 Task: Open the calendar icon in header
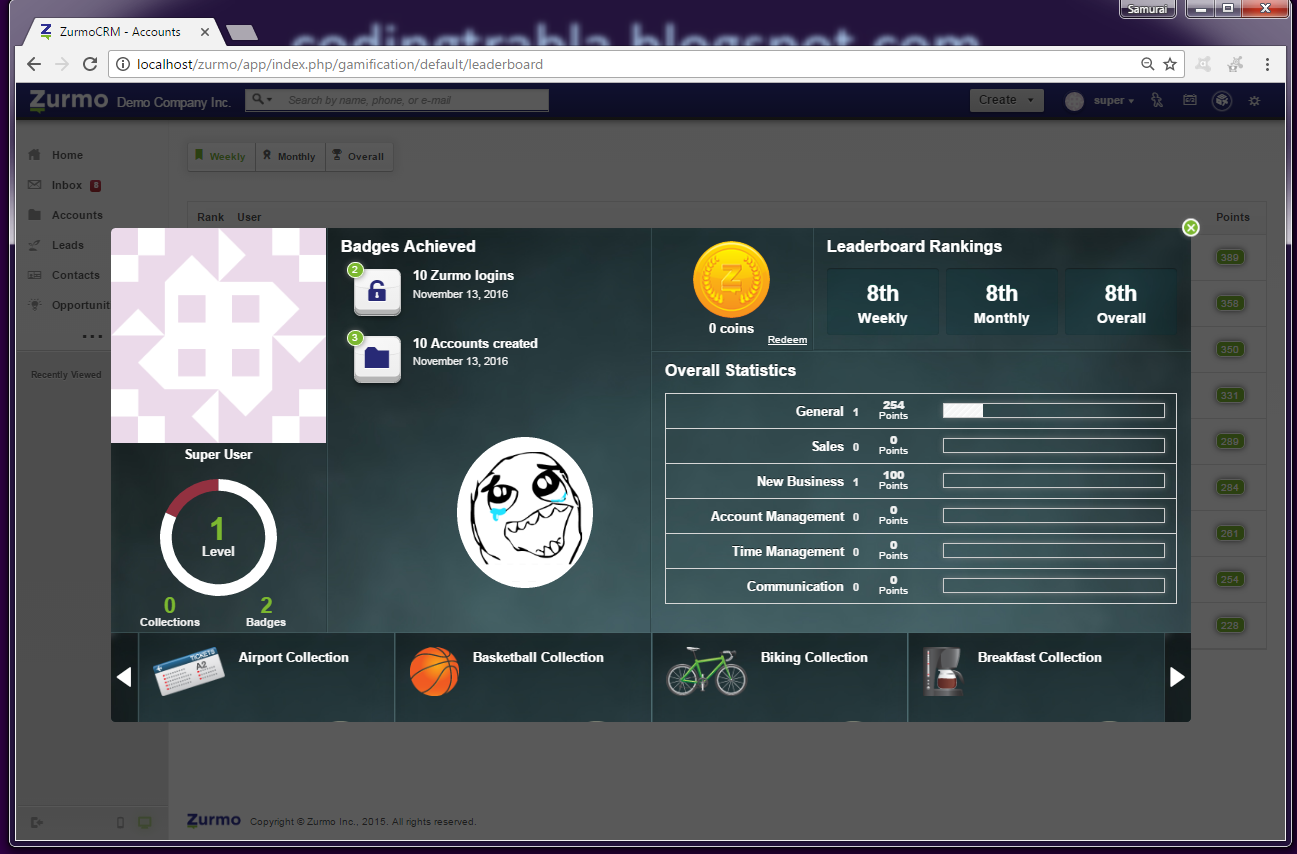(x=1189, y=100)
